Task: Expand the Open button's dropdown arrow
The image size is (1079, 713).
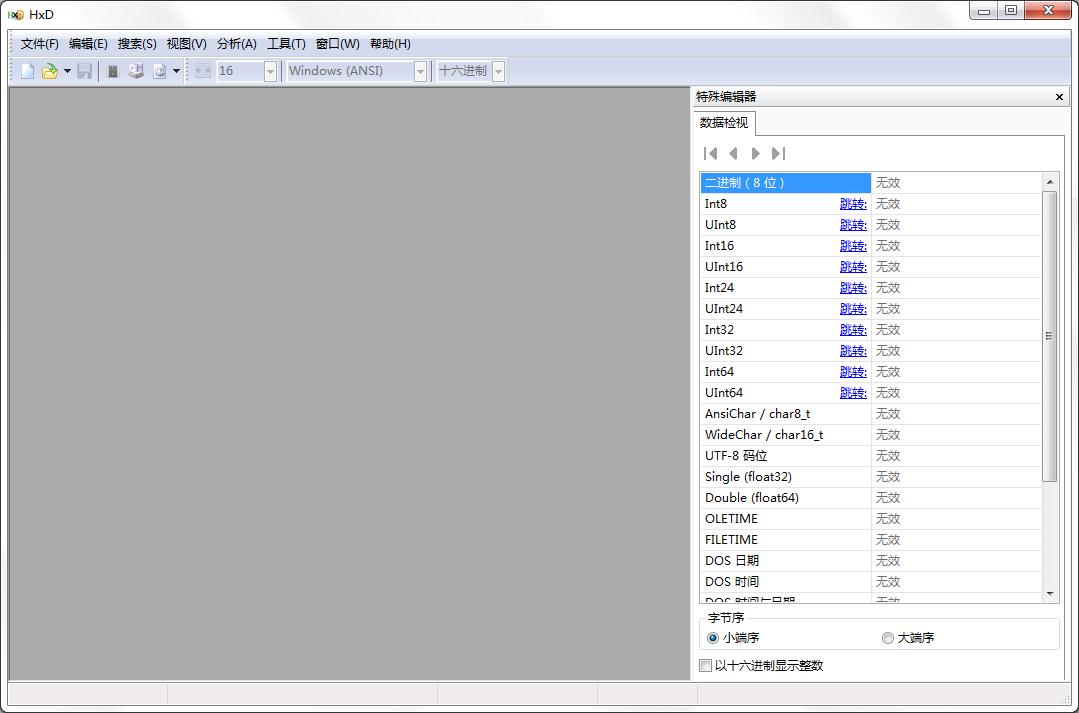Action: pyautogui.click(x=66, y=70)
